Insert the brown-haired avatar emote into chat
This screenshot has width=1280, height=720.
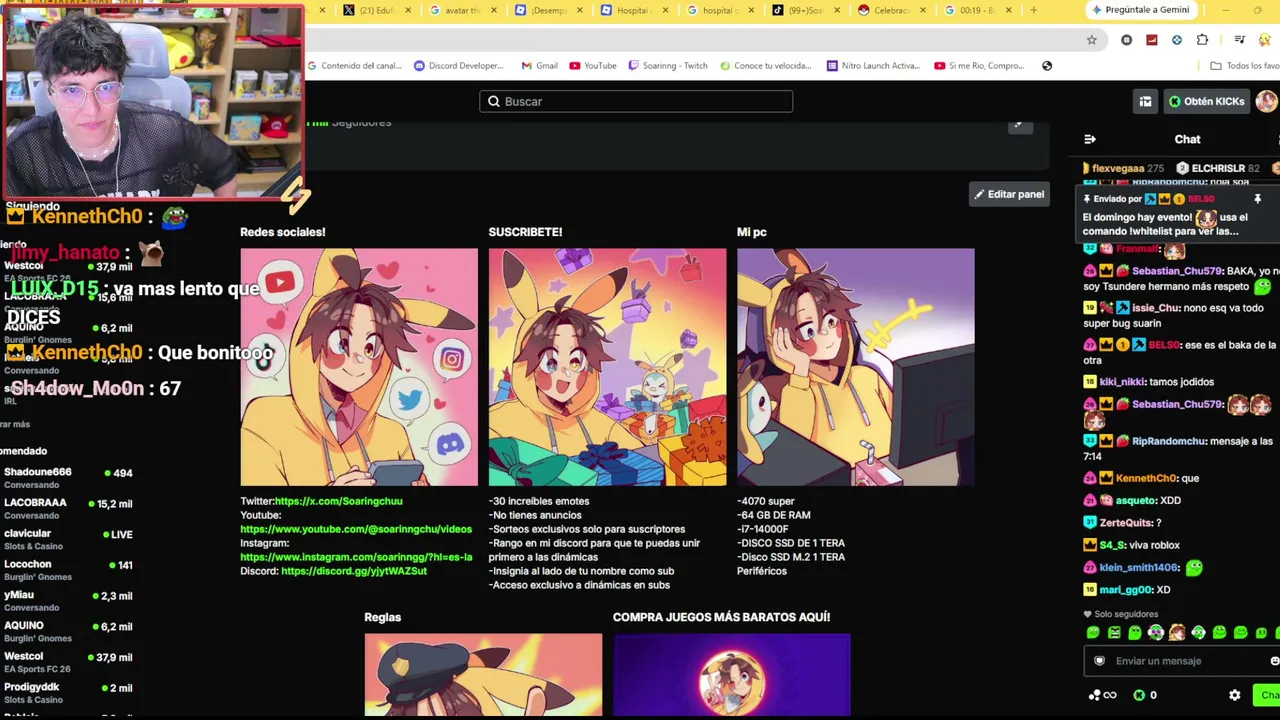(x=1177, y=633)
